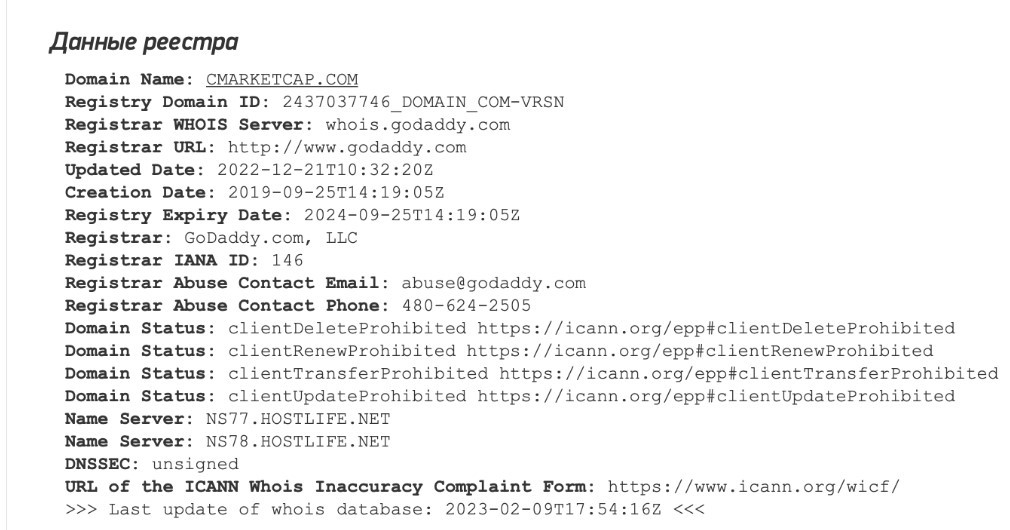Click the http://www.godaddy.com registrar URL

click(x=347, y=147)
